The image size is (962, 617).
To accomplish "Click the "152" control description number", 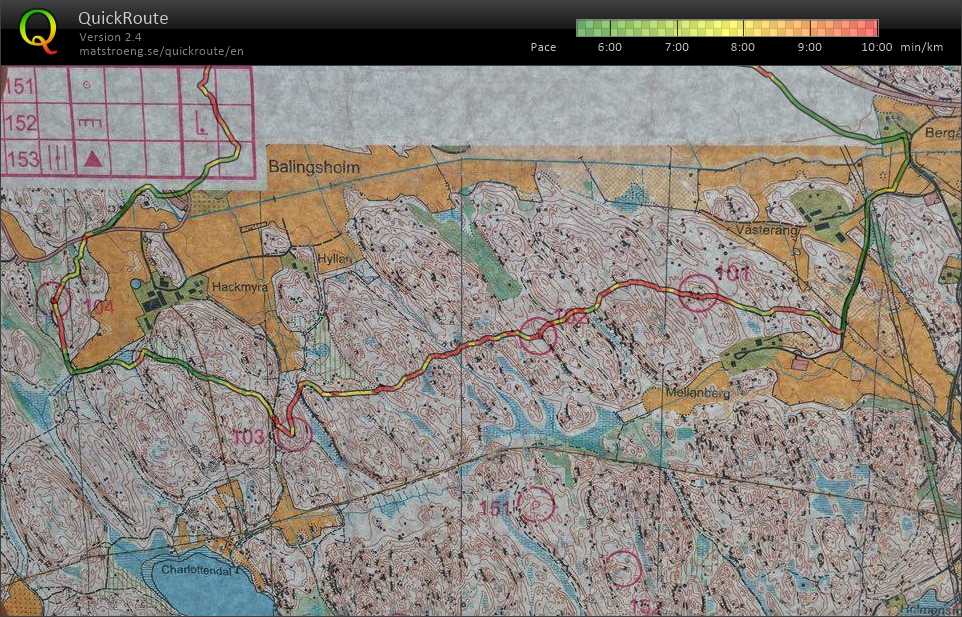I will [20, 123].
